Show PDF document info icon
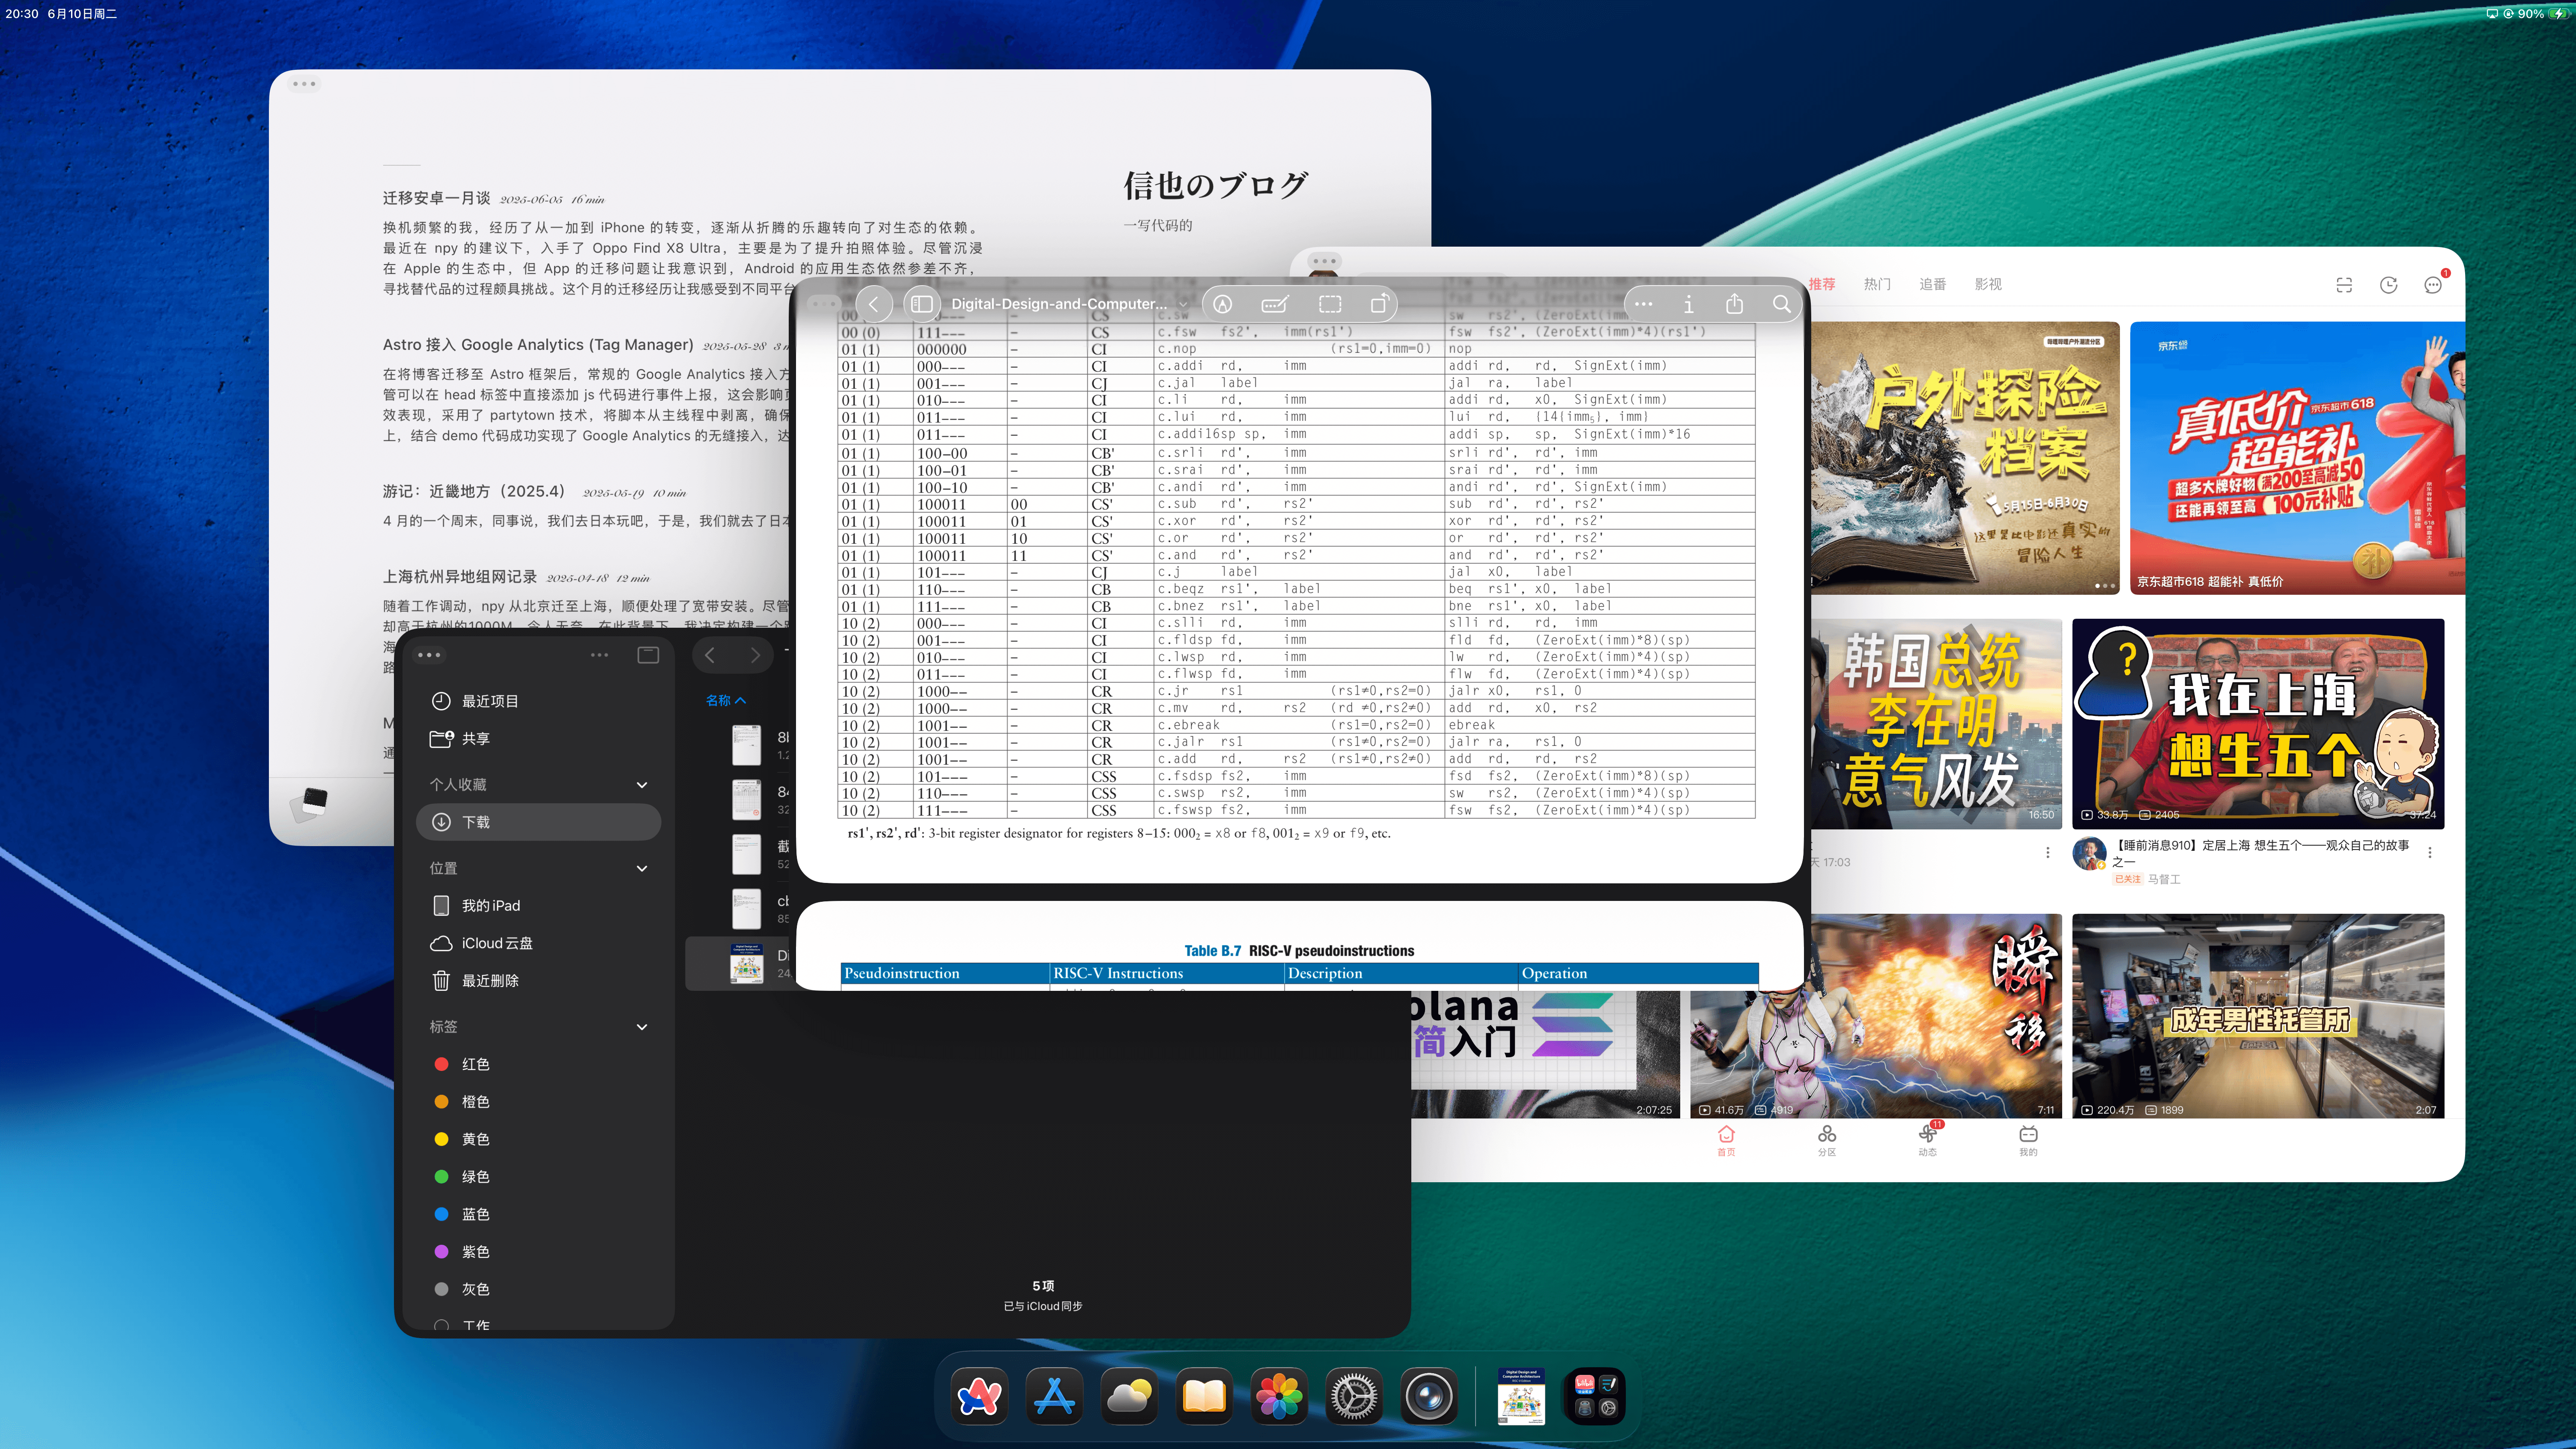Viewport: 2576px width, 1449px height. (x=1688, y=304)
